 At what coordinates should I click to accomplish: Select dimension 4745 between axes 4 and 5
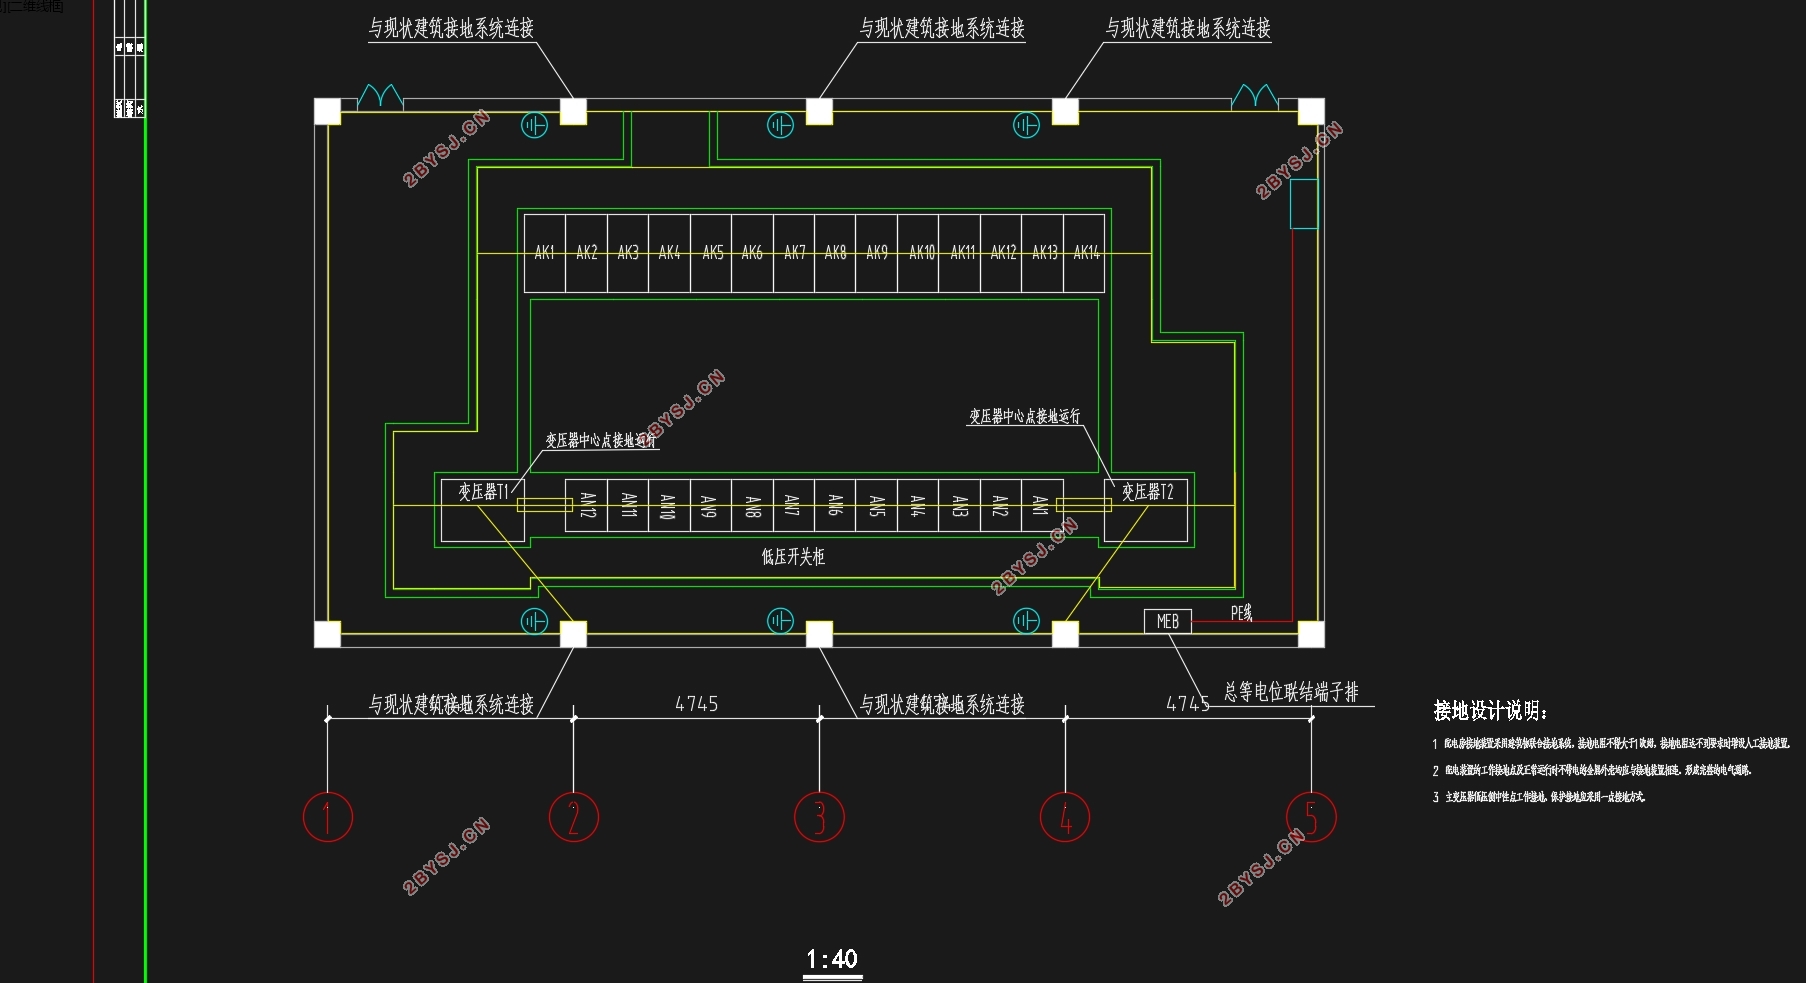[x=1188, y=704]
